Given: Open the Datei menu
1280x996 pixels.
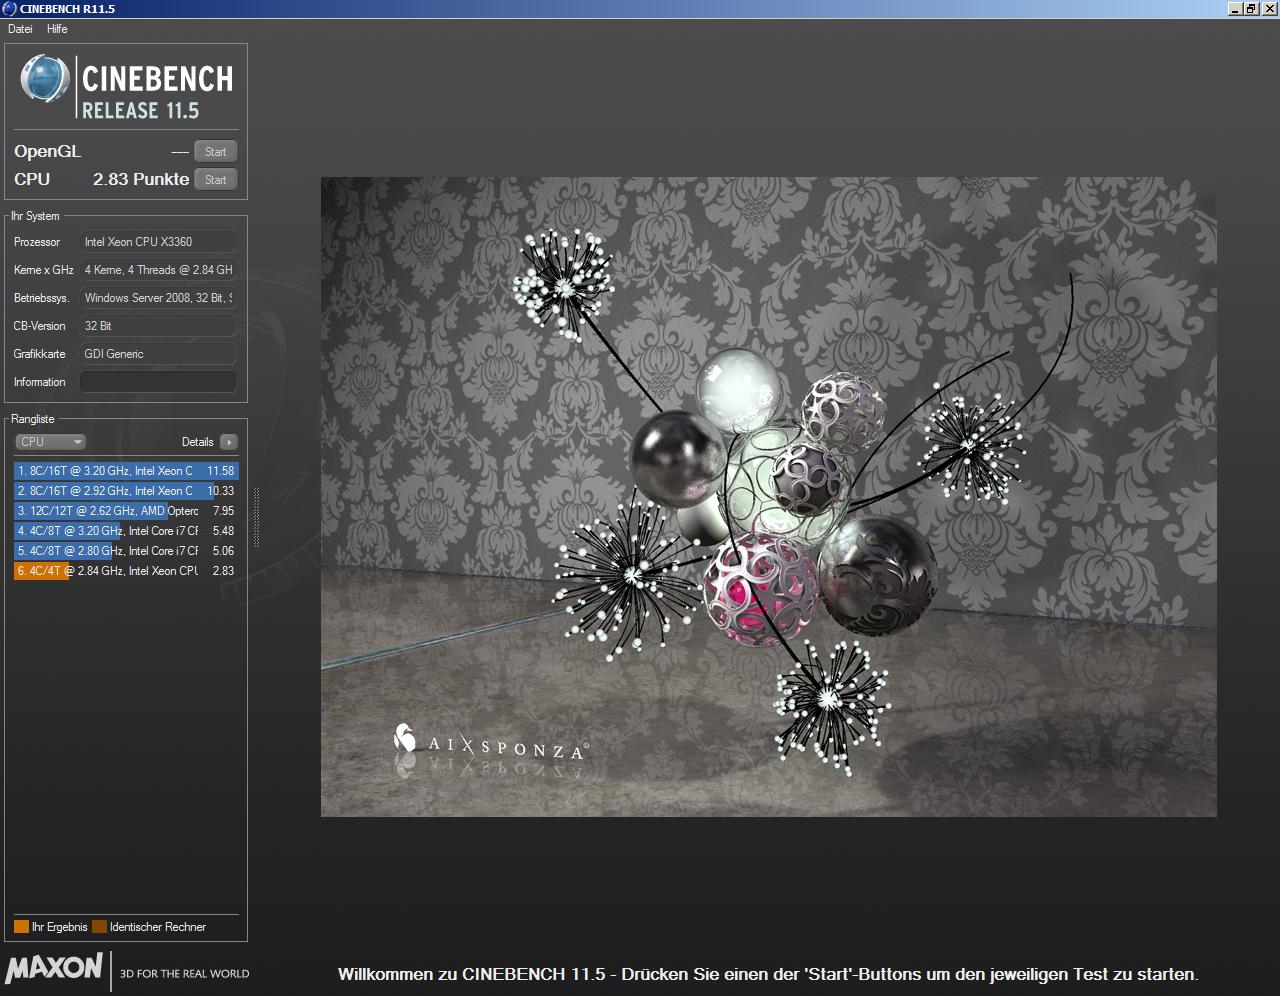Looking at the screenshot, I should [20, 29].
